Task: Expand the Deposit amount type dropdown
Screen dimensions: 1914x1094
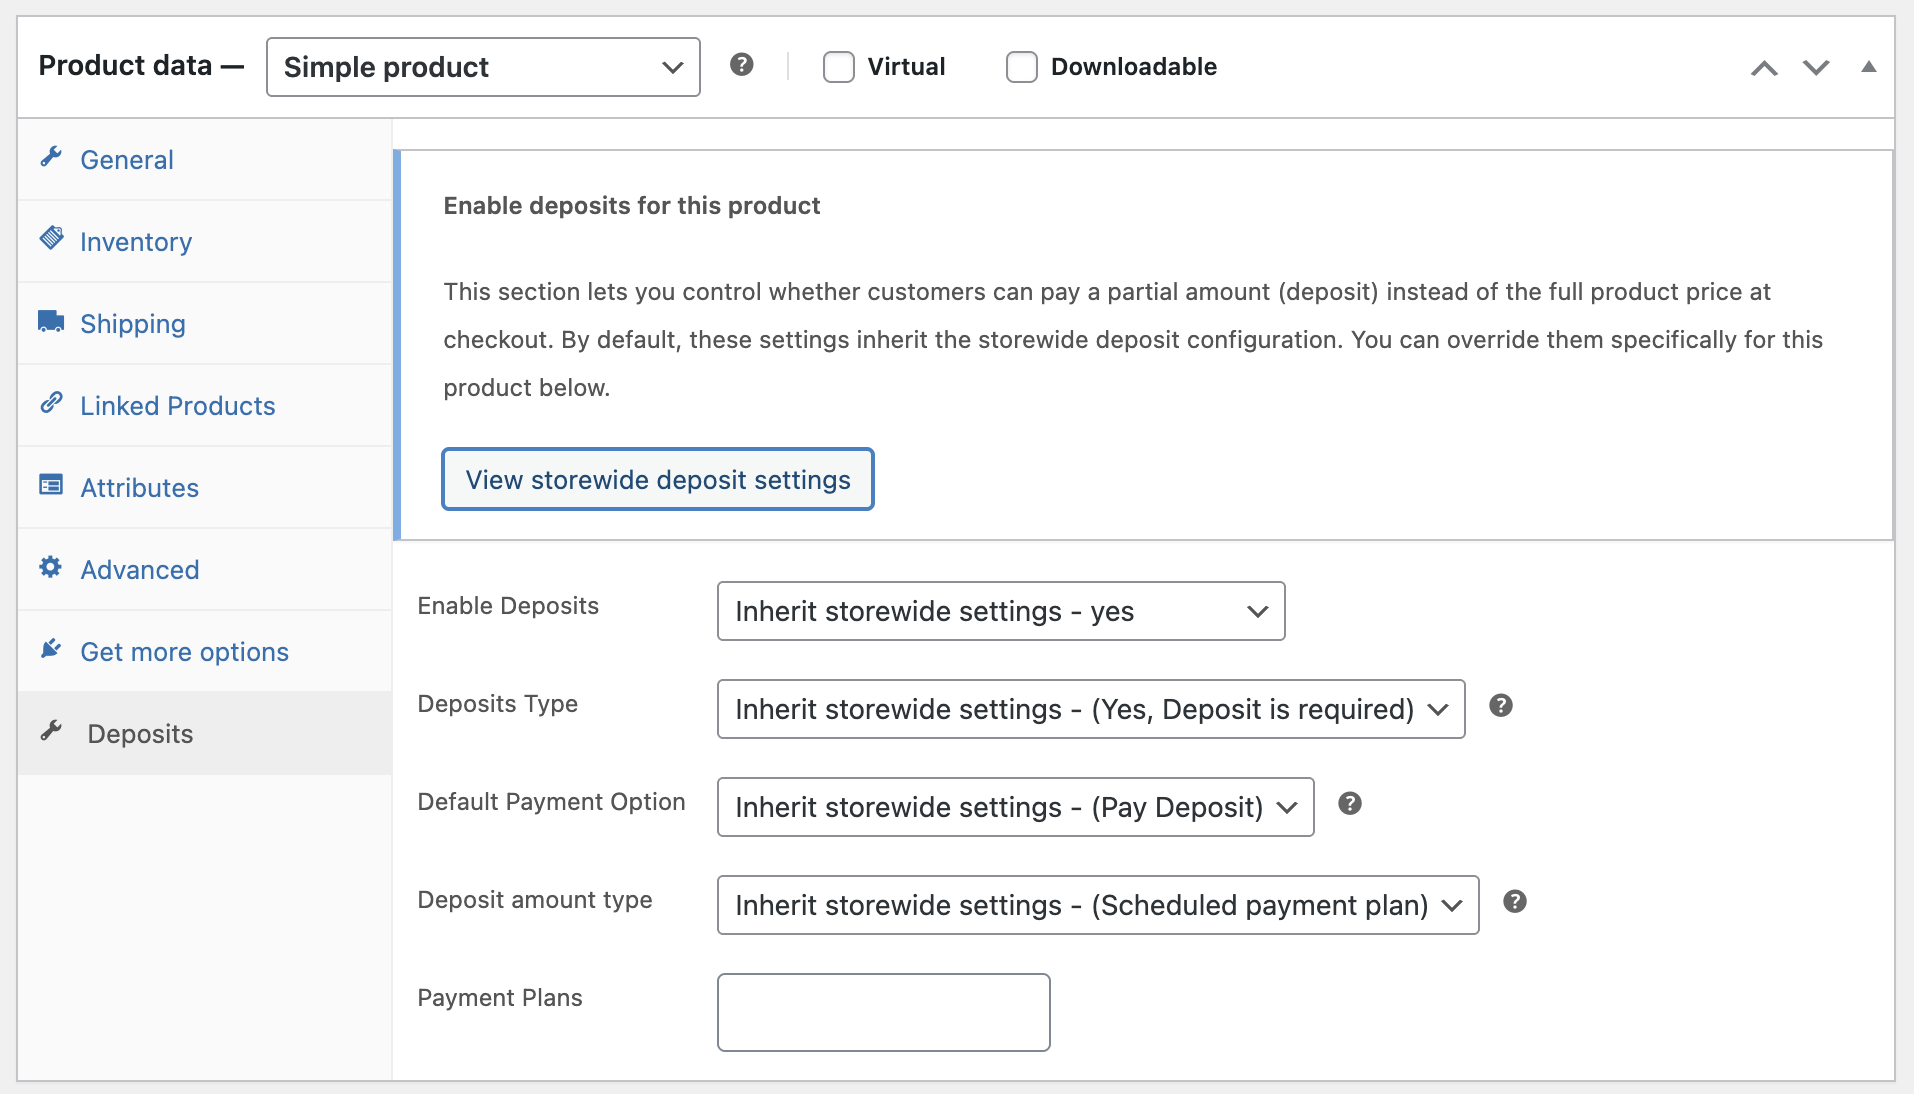Action: [x=1097, y=905]
